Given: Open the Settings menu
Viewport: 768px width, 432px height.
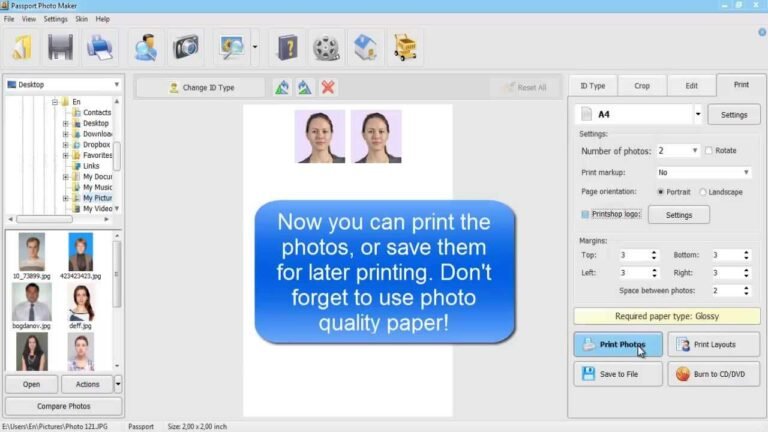Looking at the screenshot, I should point(55,19).
